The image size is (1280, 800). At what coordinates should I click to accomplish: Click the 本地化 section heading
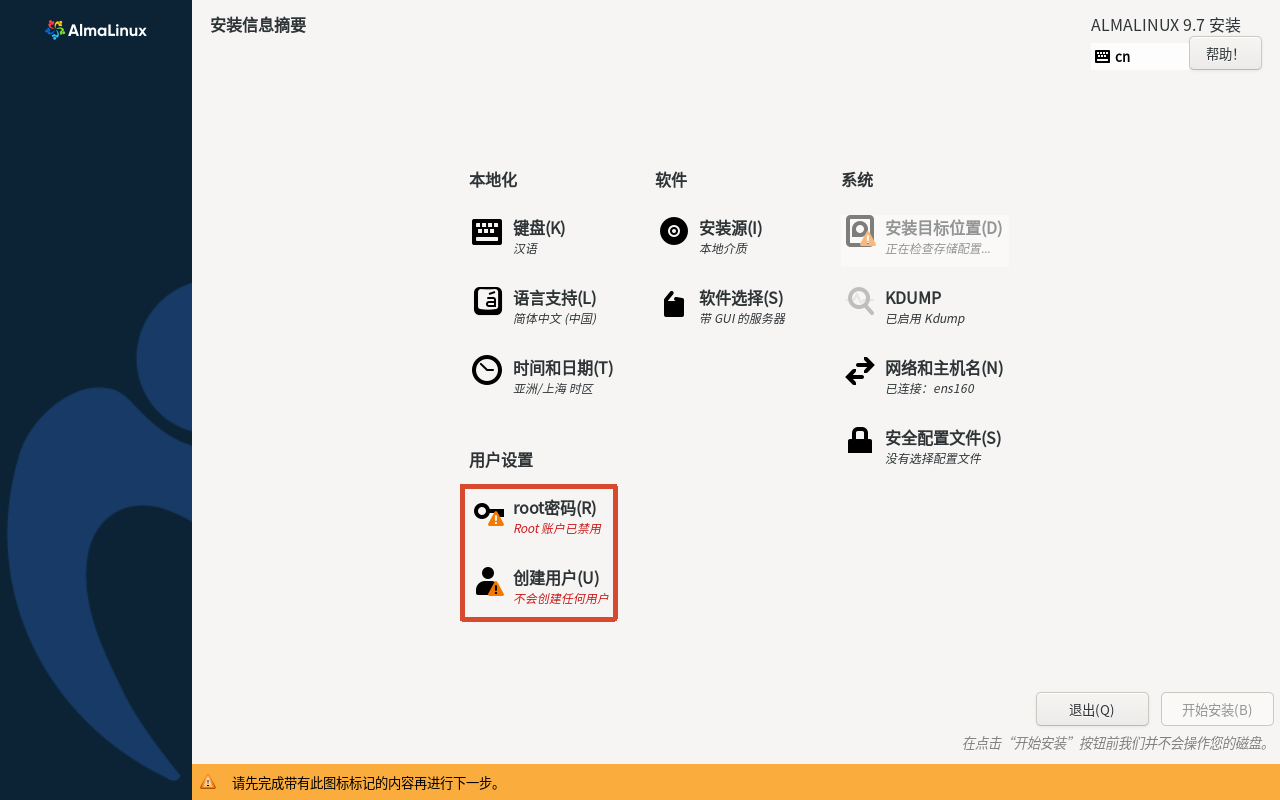[493, 180]
